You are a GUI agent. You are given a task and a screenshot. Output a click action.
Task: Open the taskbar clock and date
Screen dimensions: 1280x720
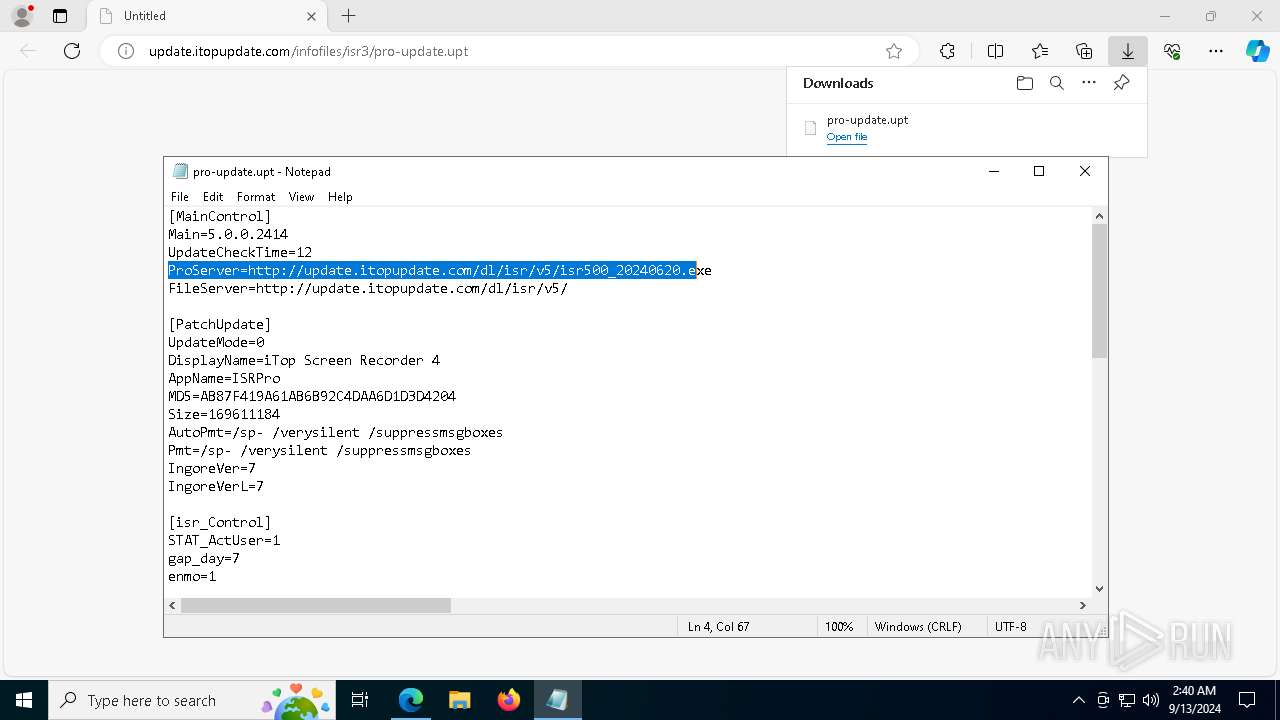pyautogui.click(x=1194, y=700)
